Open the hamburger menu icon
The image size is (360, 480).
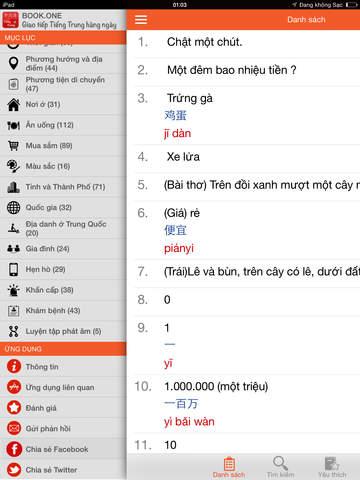tap(141, 20)
